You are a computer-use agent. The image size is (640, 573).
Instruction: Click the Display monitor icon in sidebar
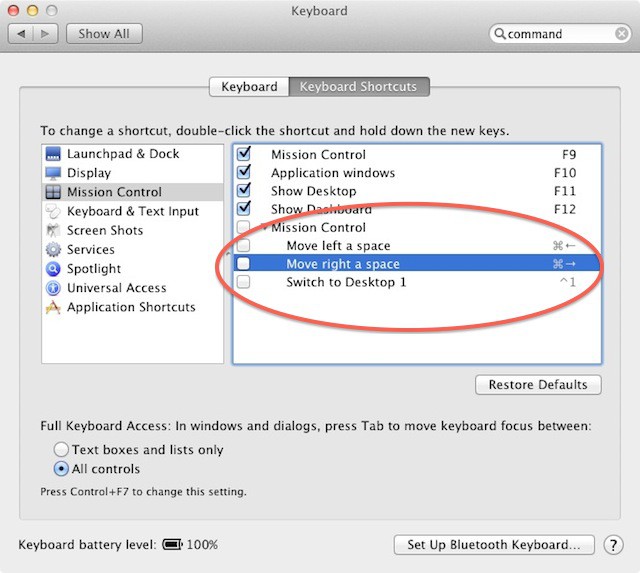click(x=54, y=173)
